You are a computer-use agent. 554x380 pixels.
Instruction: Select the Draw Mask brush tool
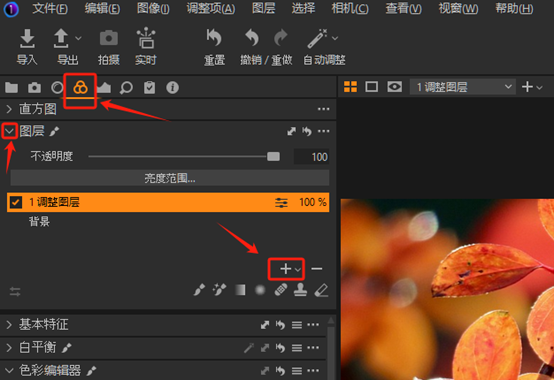[199, 290]
